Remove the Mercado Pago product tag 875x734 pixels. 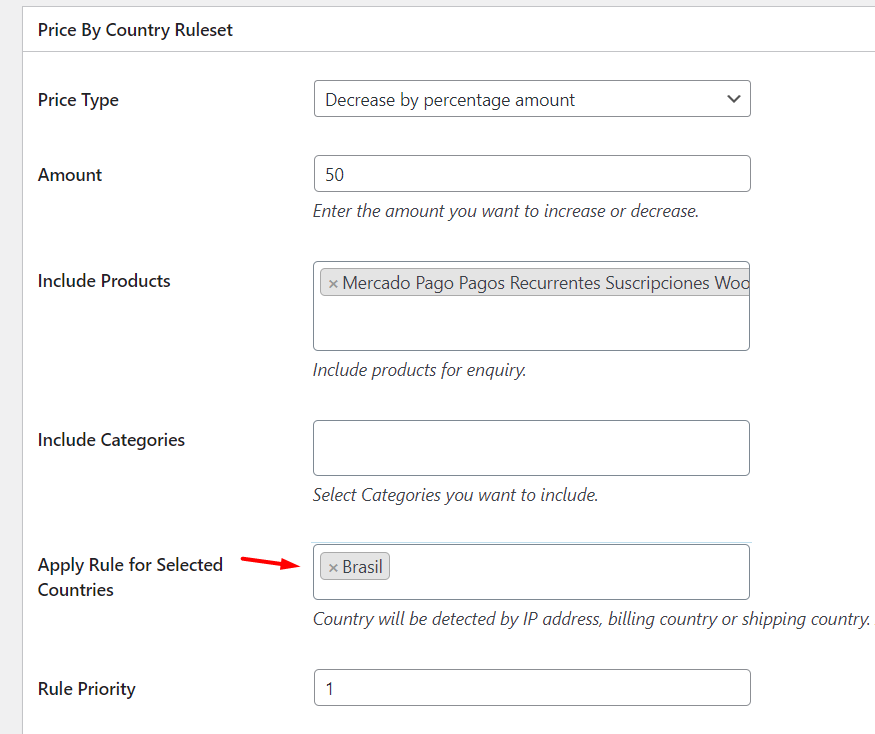pos(333,284)
